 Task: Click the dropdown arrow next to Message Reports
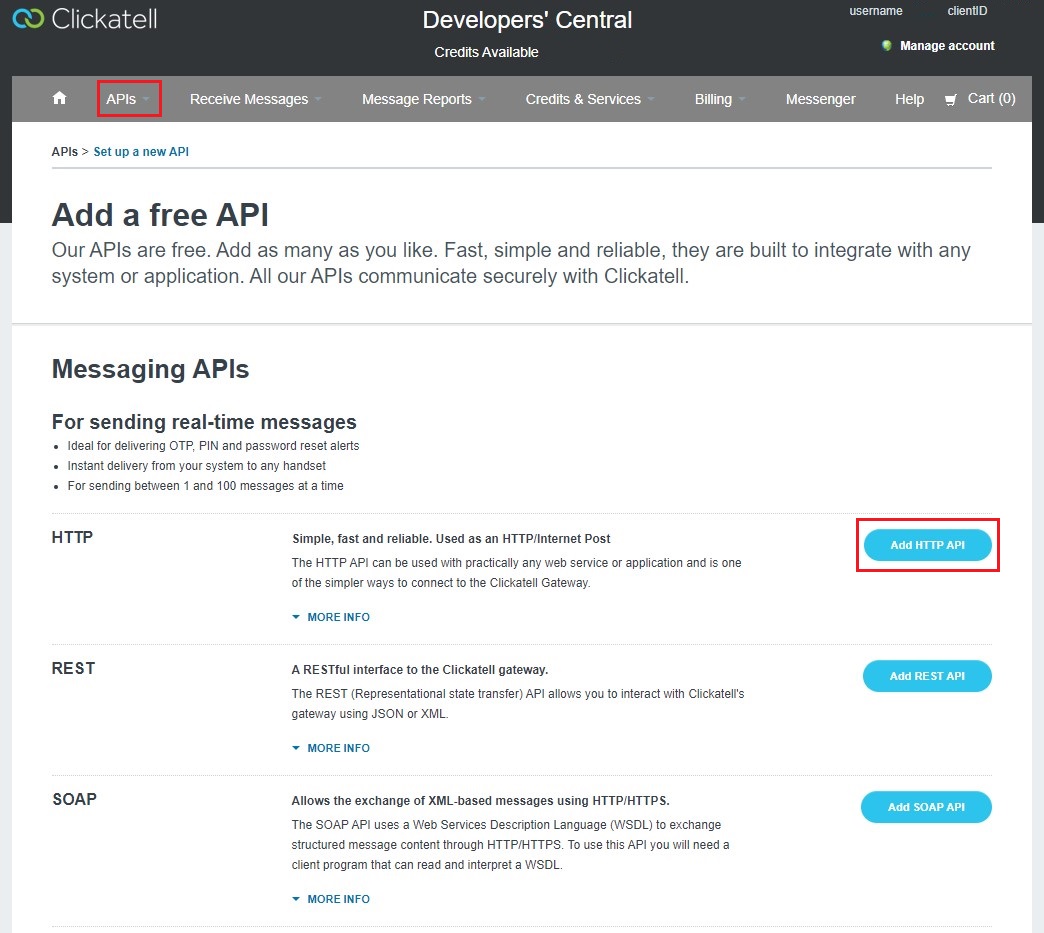[x=481, y=100]
